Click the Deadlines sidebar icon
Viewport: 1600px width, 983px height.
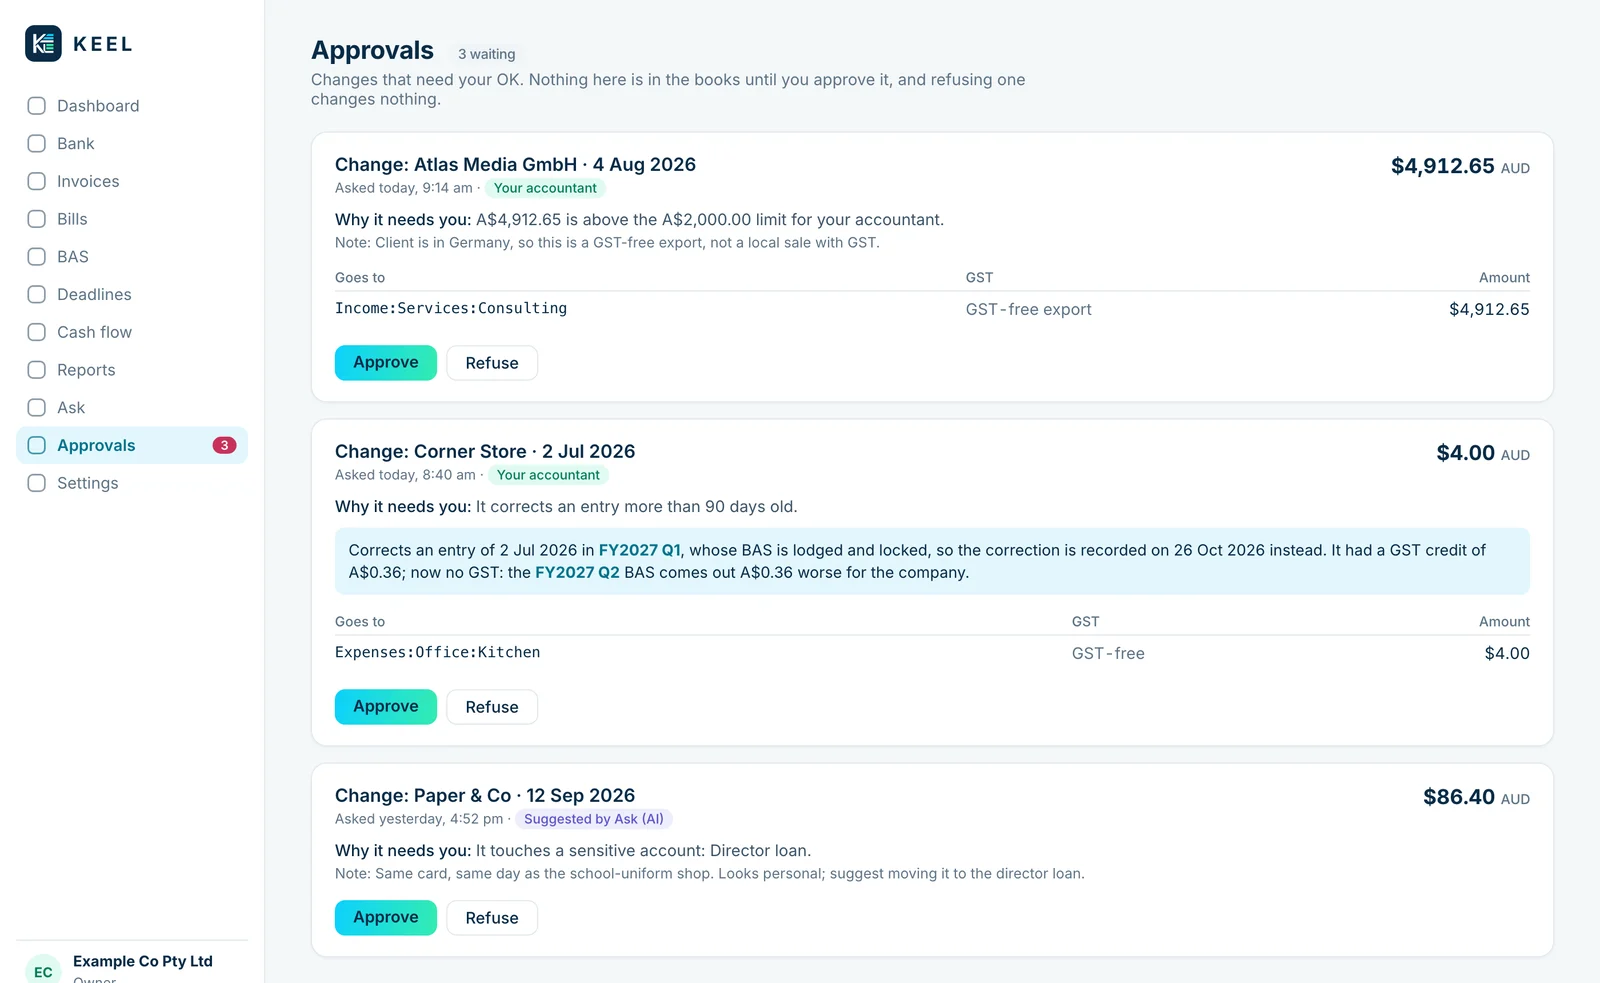coord(37,294)
